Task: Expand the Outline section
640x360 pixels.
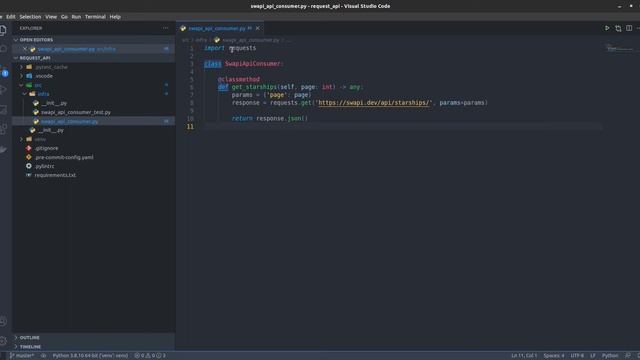Action: (93, 338)
